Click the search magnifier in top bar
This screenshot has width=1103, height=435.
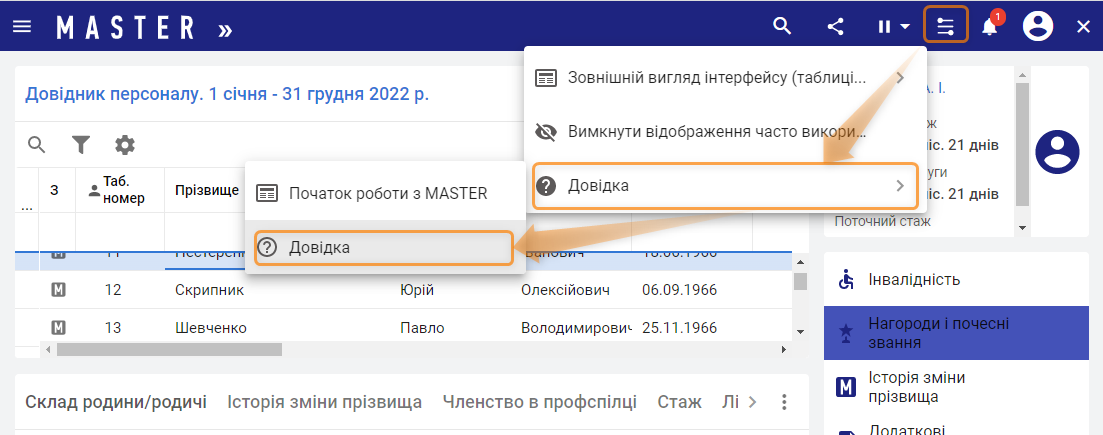coord(783,27)
